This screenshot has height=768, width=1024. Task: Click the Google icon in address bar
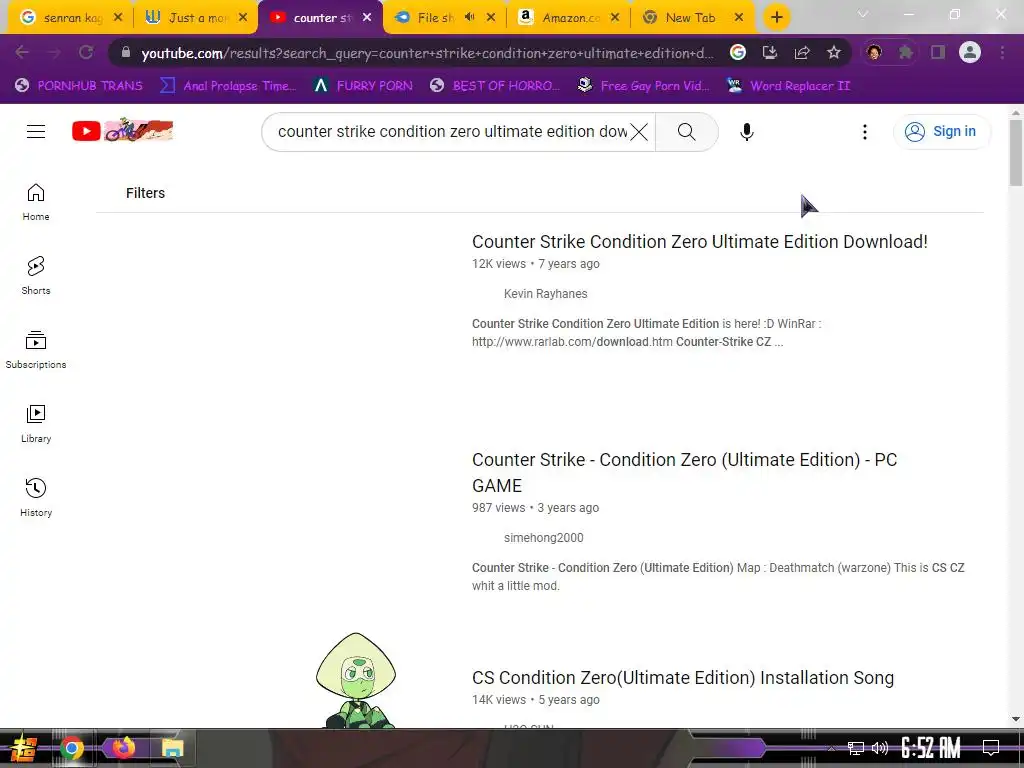point(738,52)
